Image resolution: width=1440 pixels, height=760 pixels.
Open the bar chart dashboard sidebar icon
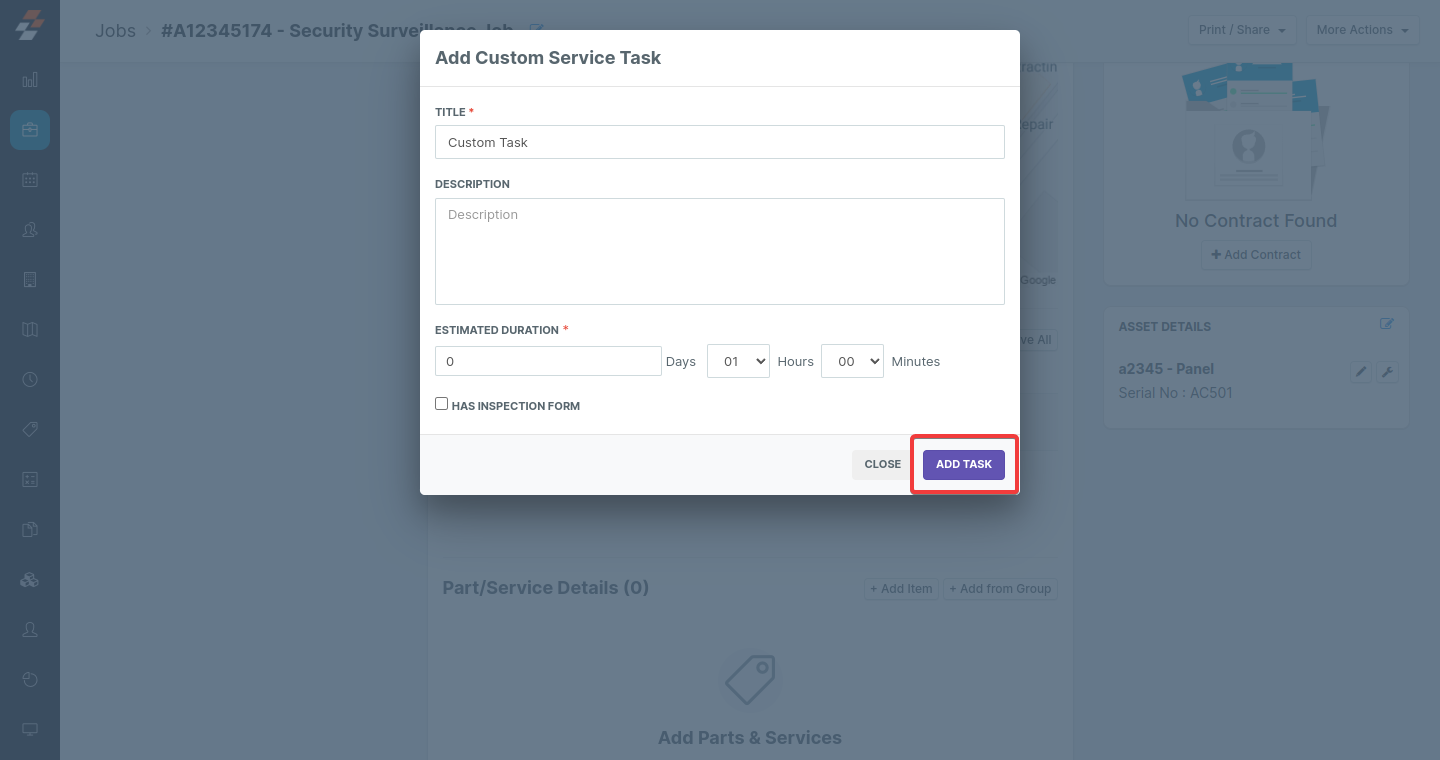point(30,80)
